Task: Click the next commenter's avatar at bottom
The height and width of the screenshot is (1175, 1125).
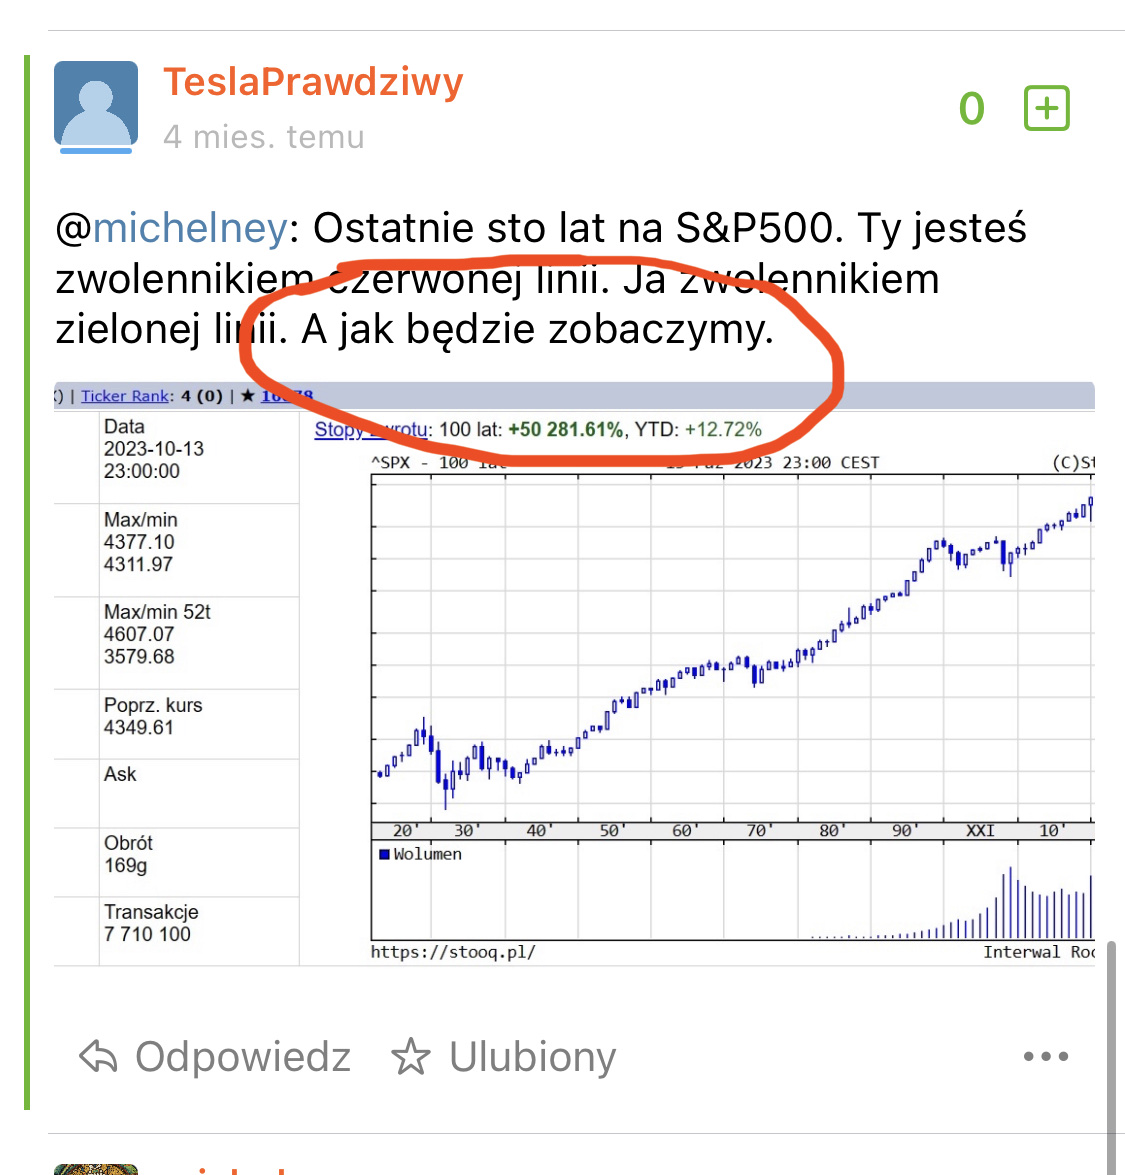Action: pos(96,1168)
